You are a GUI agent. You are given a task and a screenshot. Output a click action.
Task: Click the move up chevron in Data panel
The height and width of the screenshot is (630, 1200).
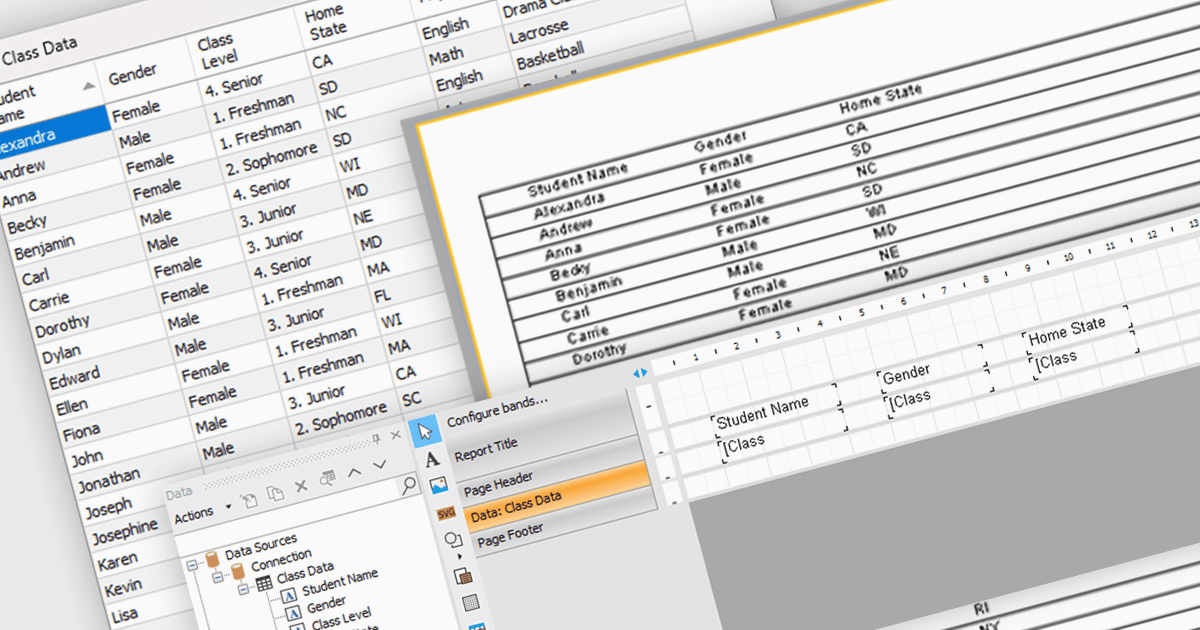pyautogui.click(x=353, y=471)
